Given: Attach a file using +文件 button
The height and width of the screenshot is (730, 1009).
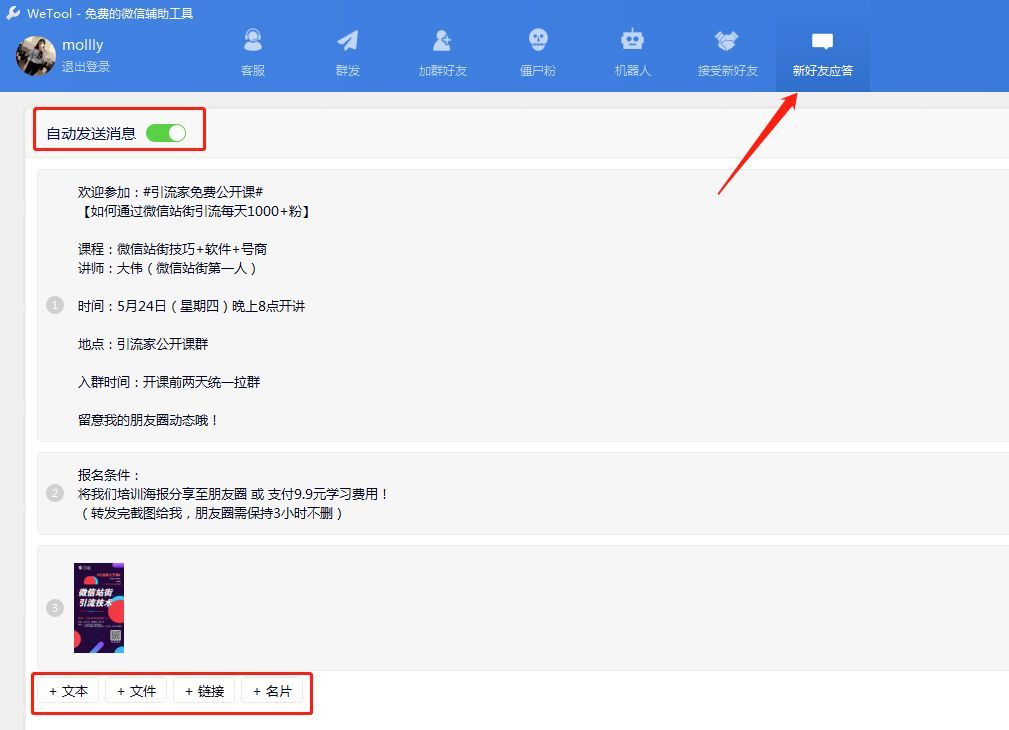Looking at the screenshot, I should pyautogui.click(x=135, y=691).
